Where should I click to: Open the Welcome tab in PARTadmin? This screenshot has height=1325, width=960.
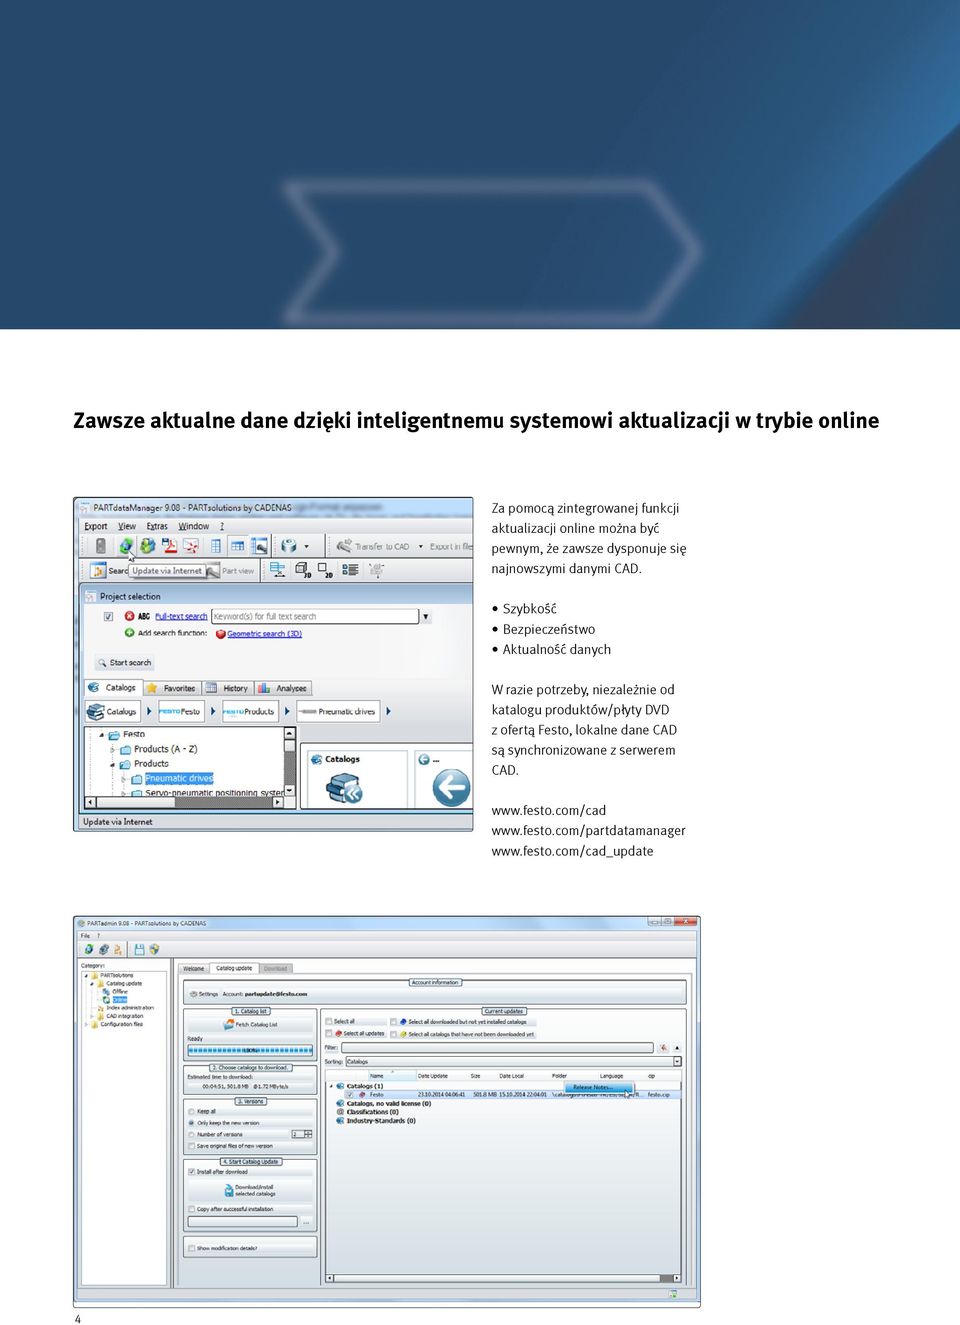(x=194, y=968)
